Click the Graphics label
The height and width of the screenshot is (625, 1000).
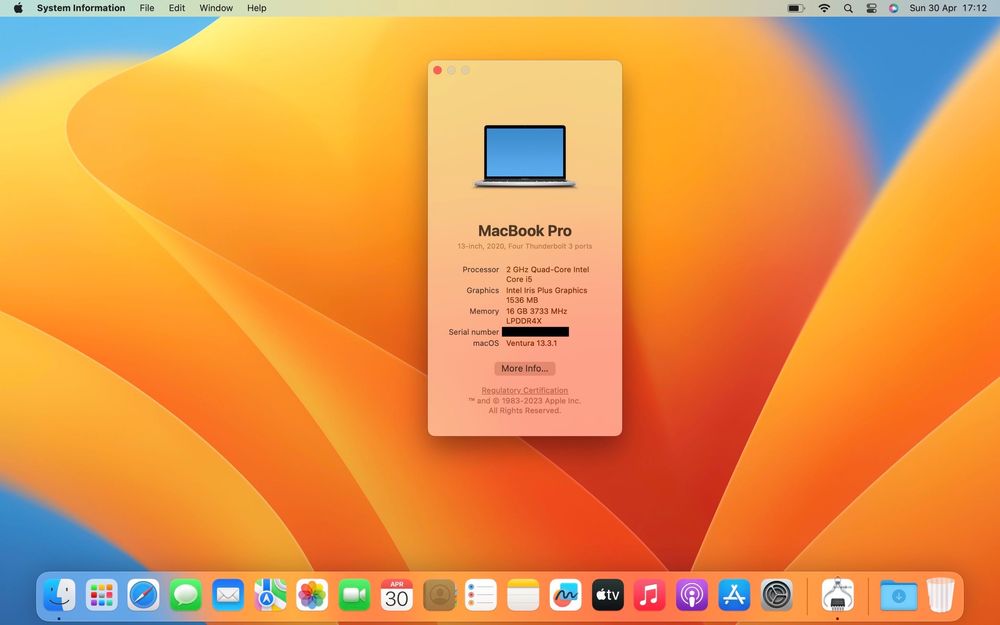pos(482,290)
